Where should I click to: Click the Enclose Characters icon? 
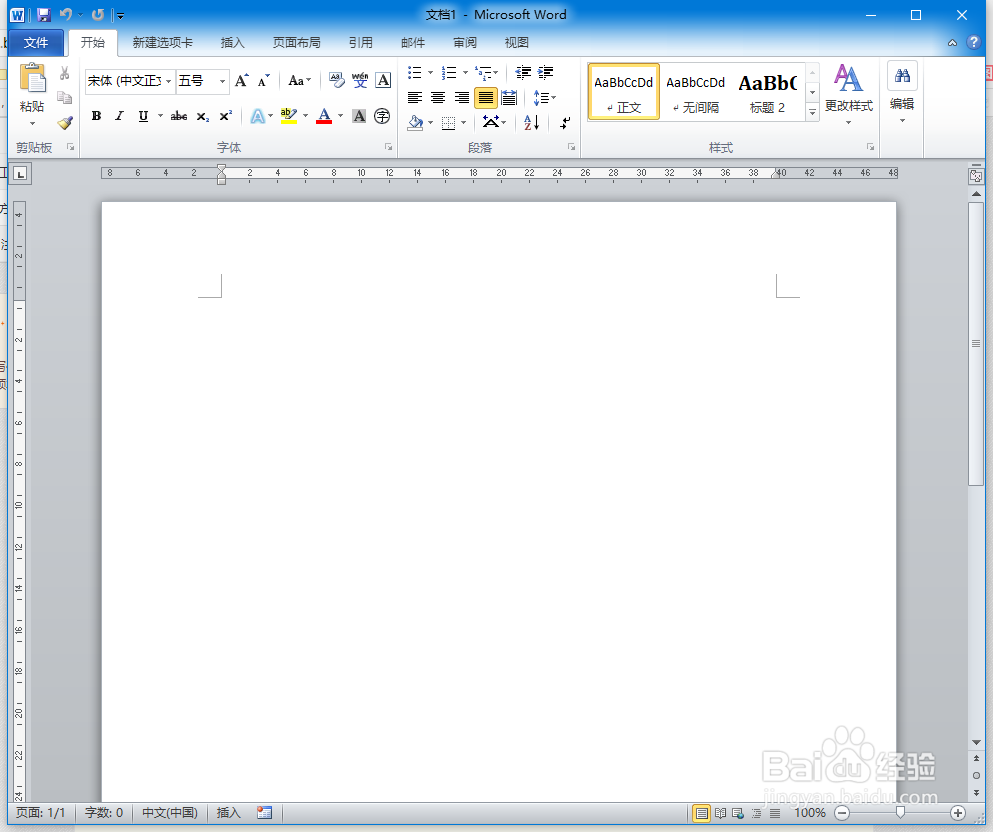click(382, 116)
